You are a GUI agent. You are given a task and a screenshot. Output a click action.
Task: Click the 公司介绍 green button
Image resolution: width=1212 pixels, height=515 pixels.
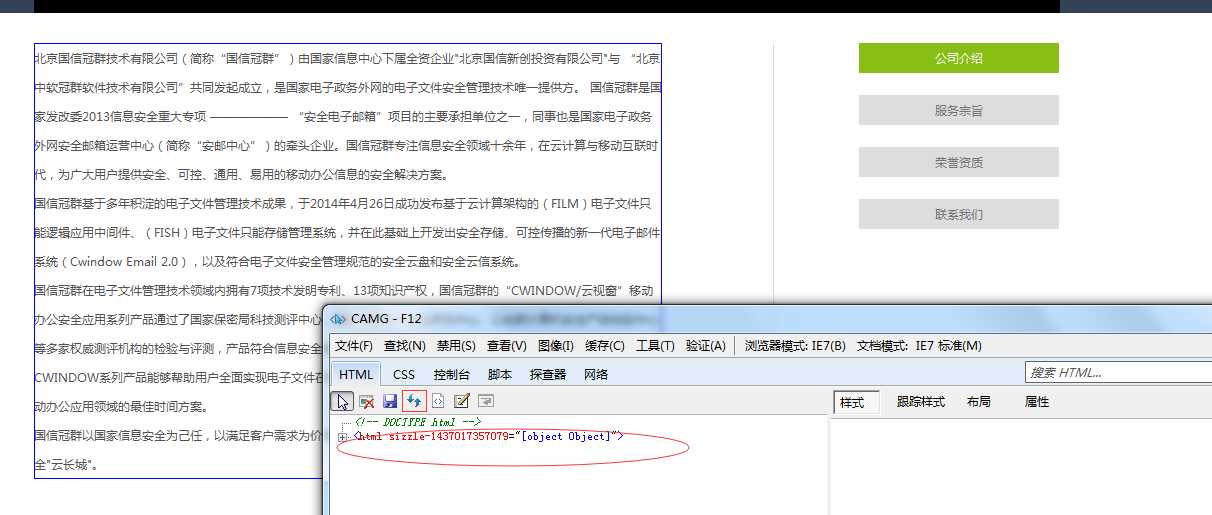[x=958, y=58]
